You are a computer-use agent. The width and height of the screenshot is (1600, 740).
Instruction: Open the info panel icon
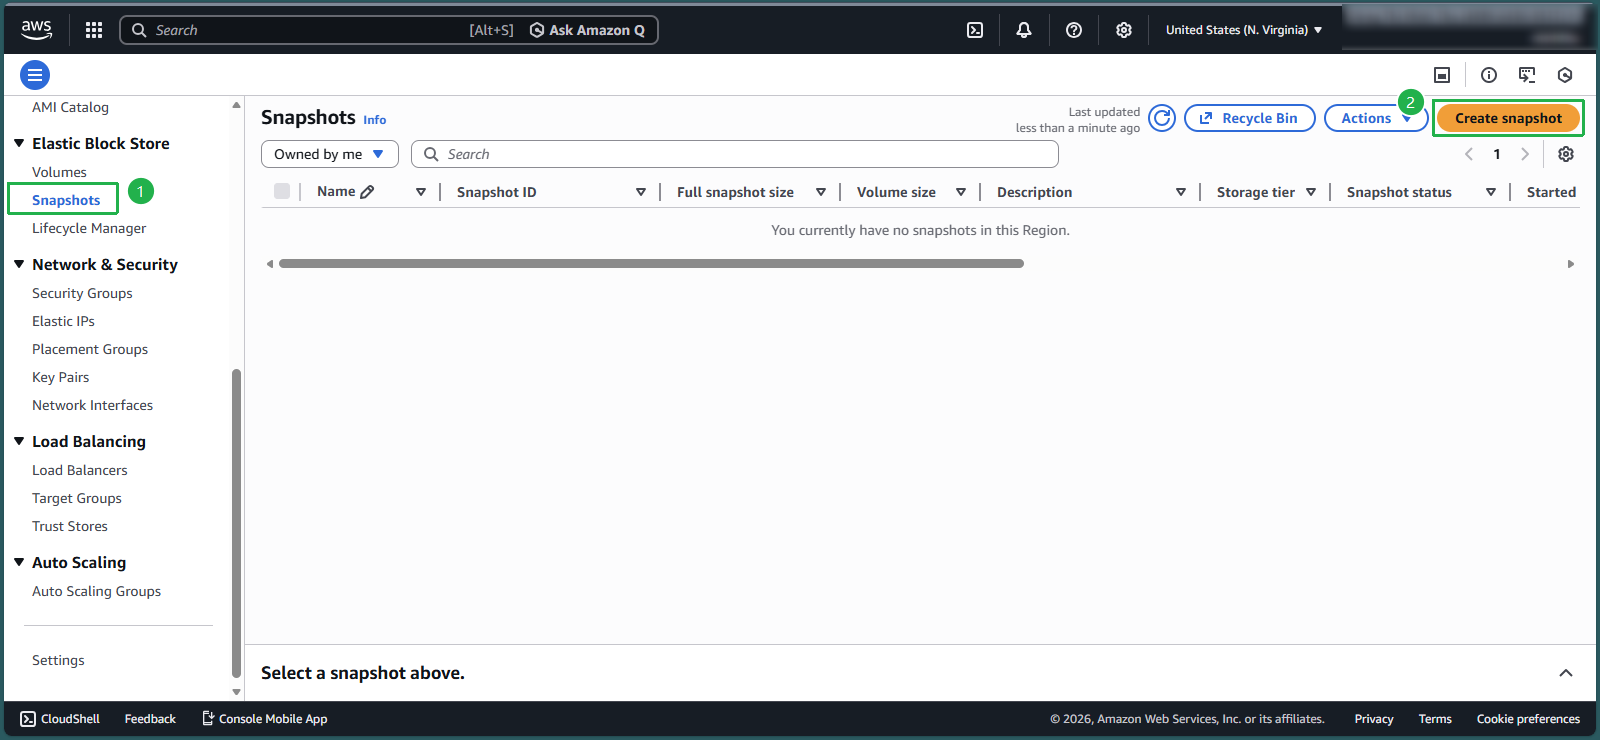(1489, 75)
